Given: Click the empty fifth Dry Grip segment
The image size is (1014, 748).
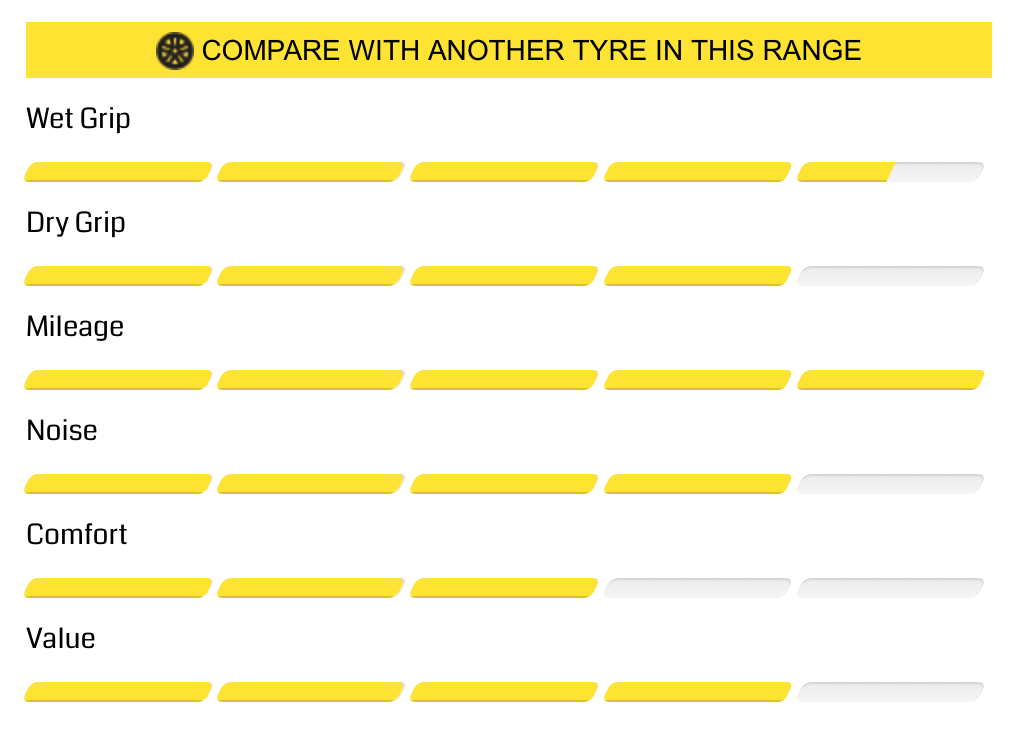Looking at the screenshot, I should click(x=891, y=276).
